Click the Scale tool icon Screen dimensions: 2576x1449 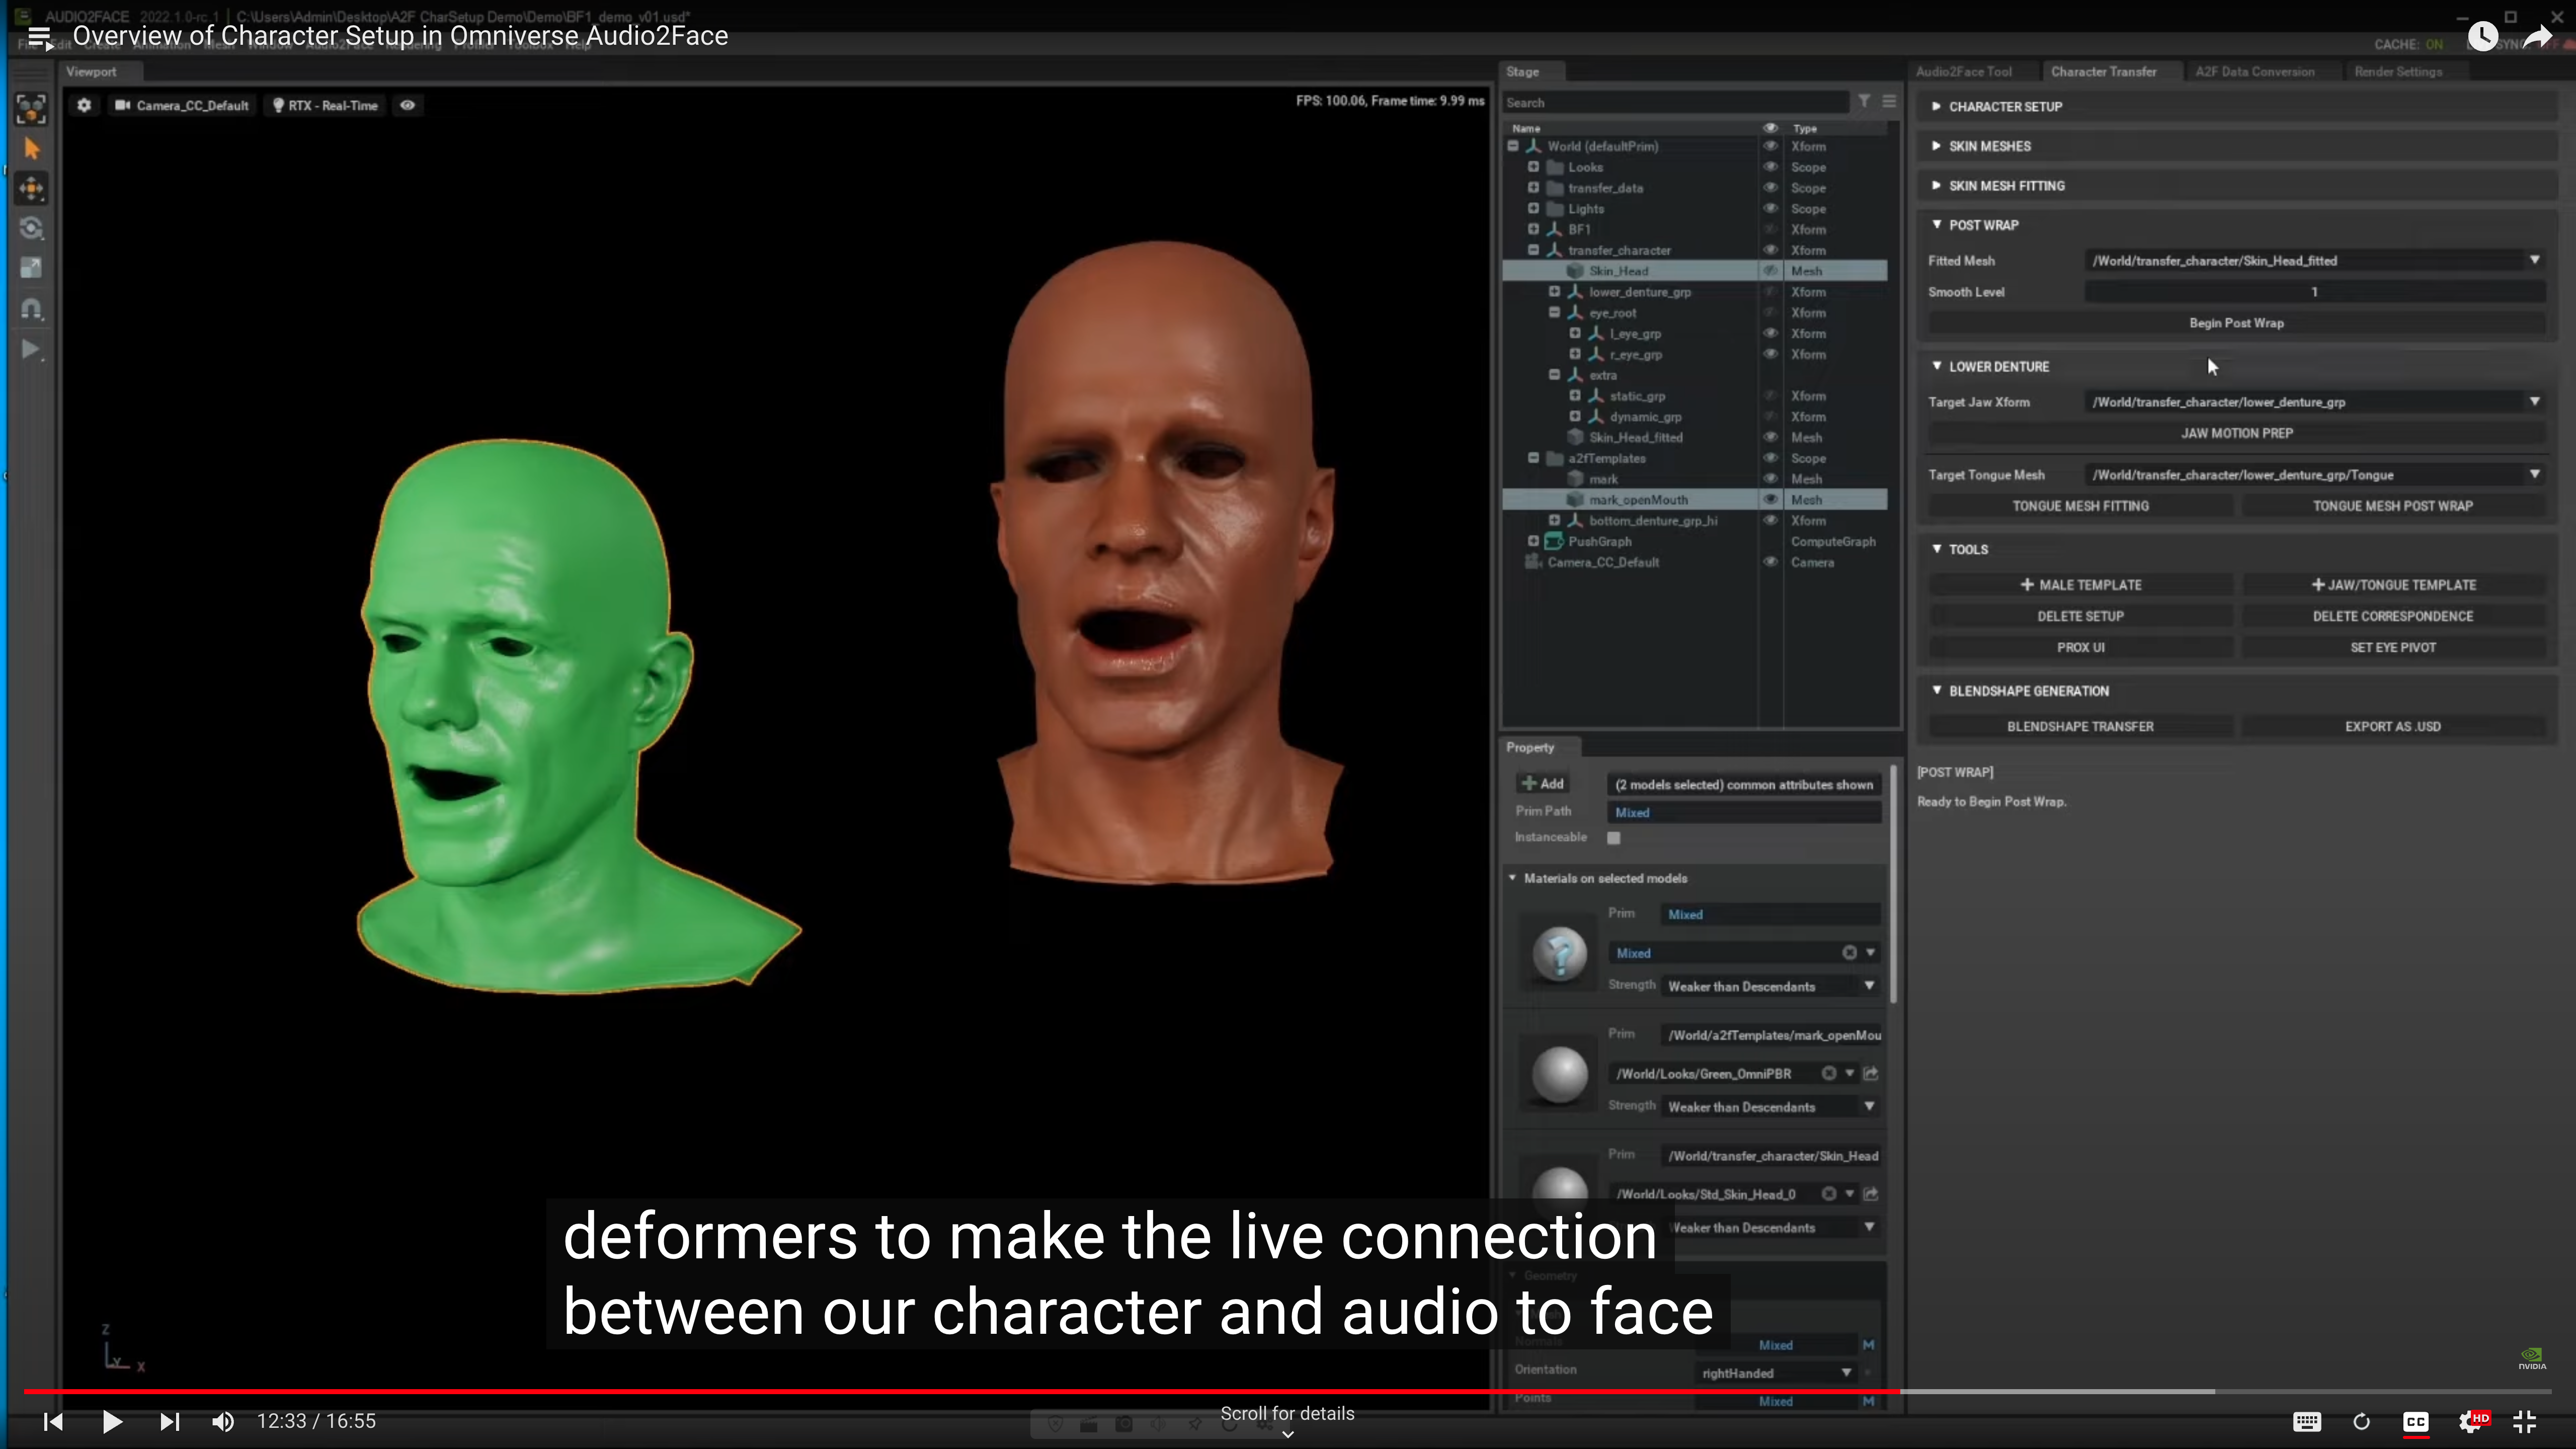(31, 268)
